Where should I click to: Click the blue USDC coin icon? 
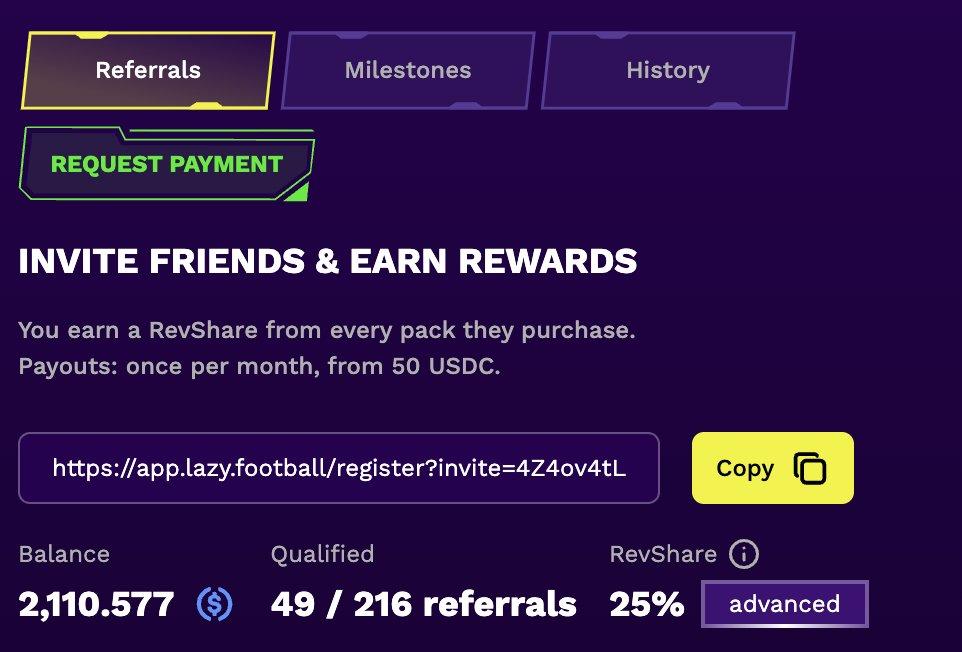point(215,603)
